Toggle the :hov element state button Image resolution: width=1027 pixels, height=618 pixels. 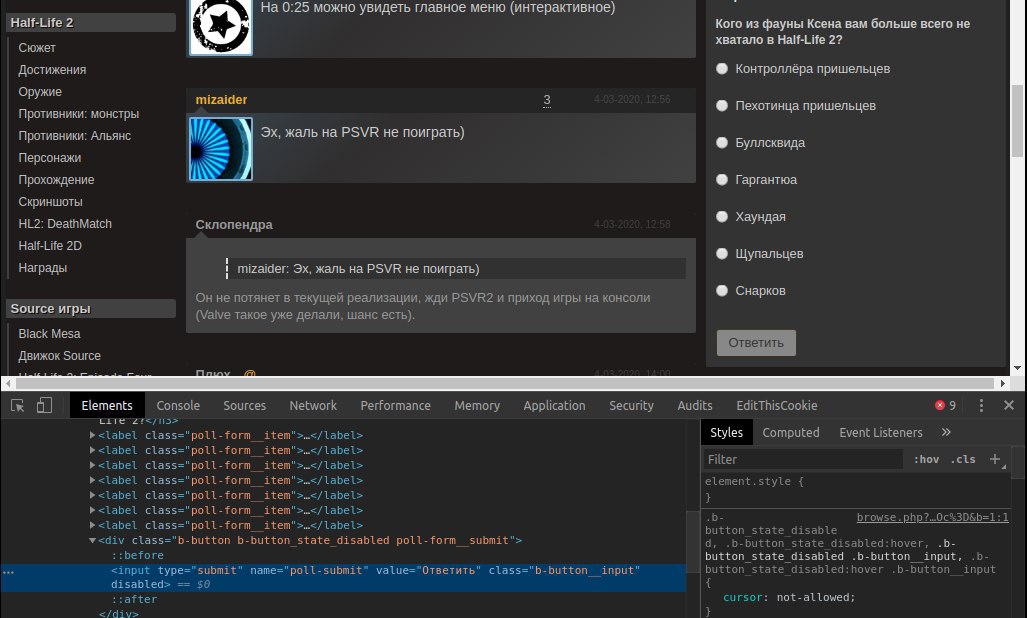926,460
